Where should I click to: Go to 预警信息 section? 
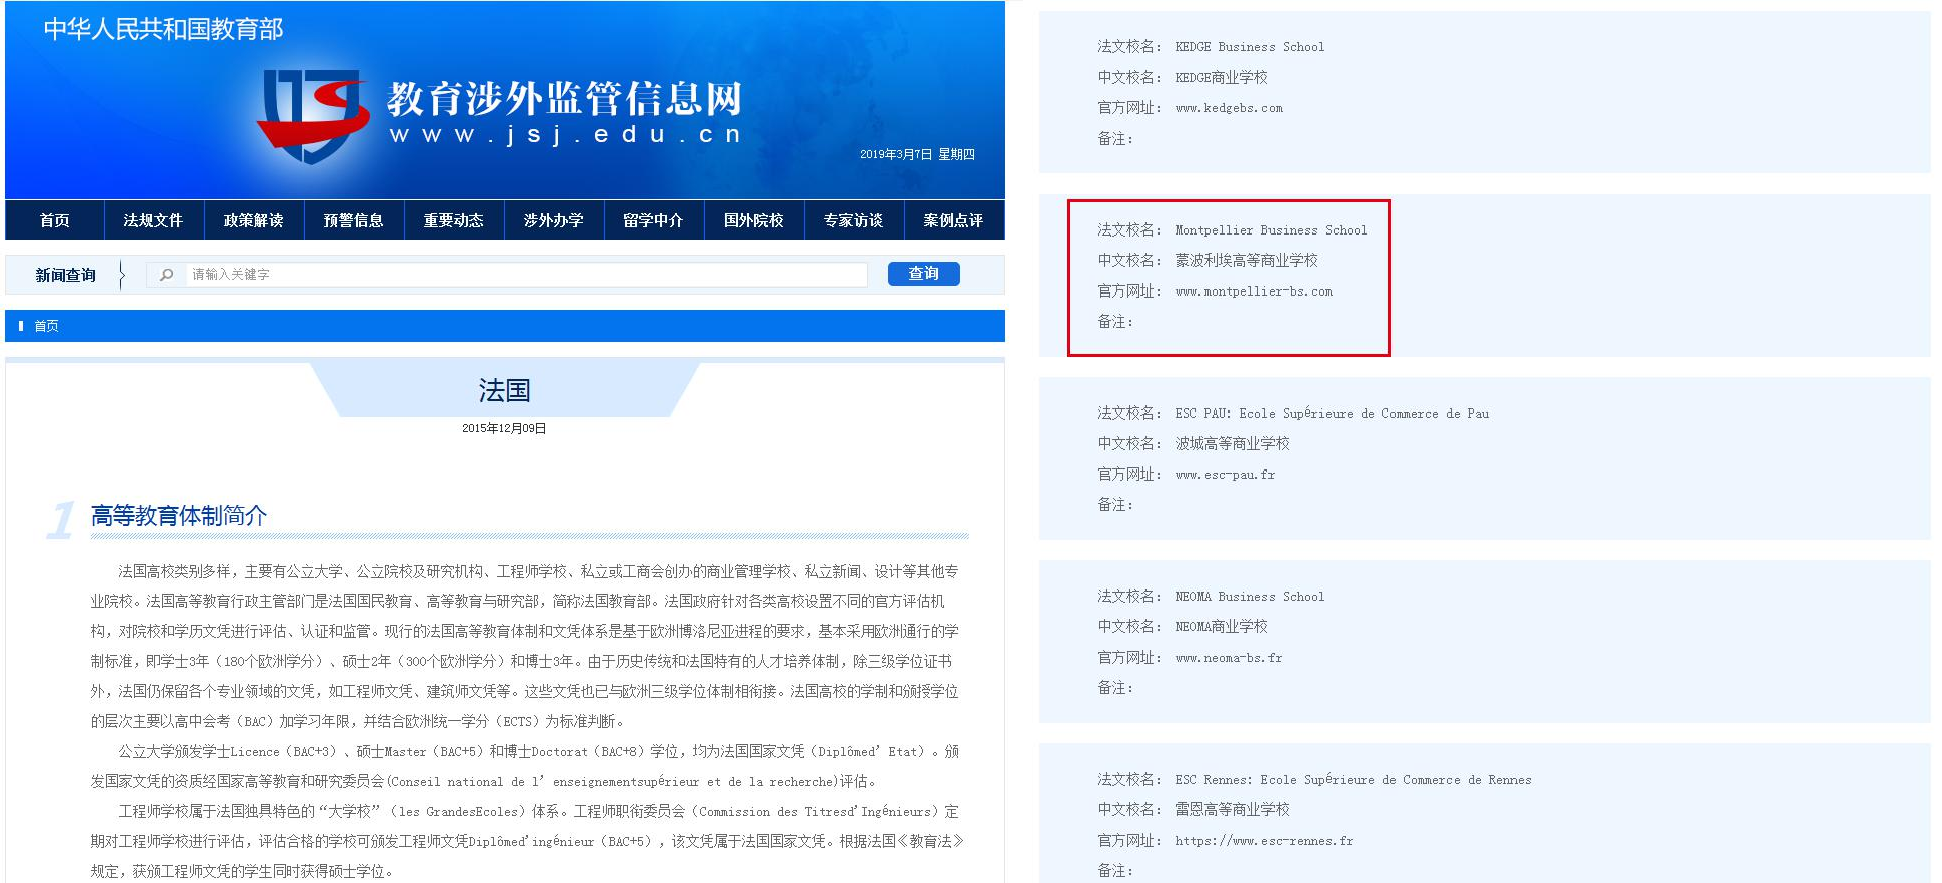click(x=354, y=220)
